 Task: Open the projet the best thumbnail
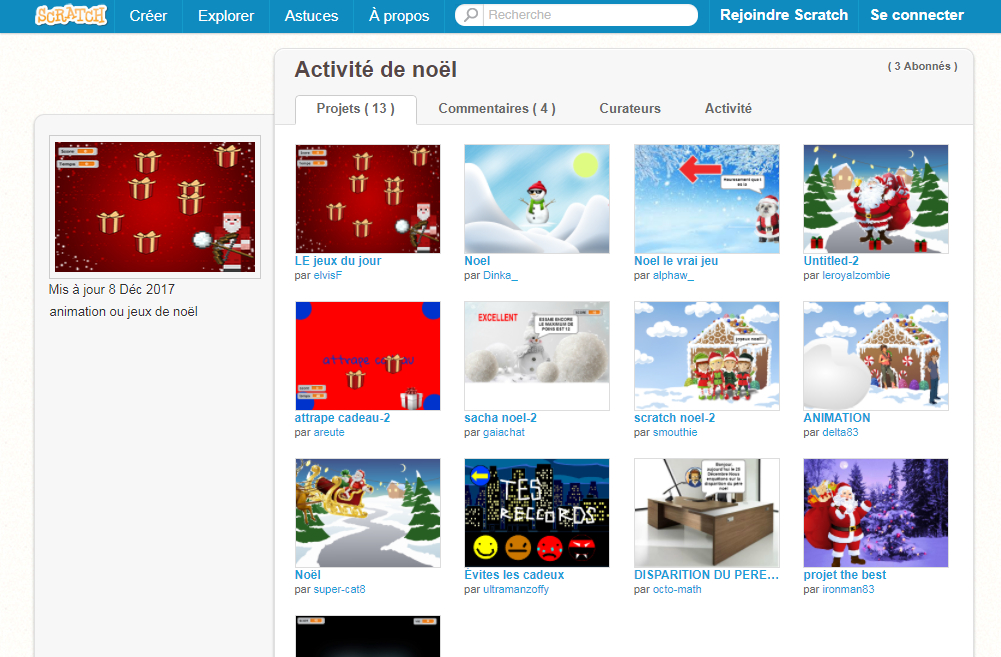876,513
